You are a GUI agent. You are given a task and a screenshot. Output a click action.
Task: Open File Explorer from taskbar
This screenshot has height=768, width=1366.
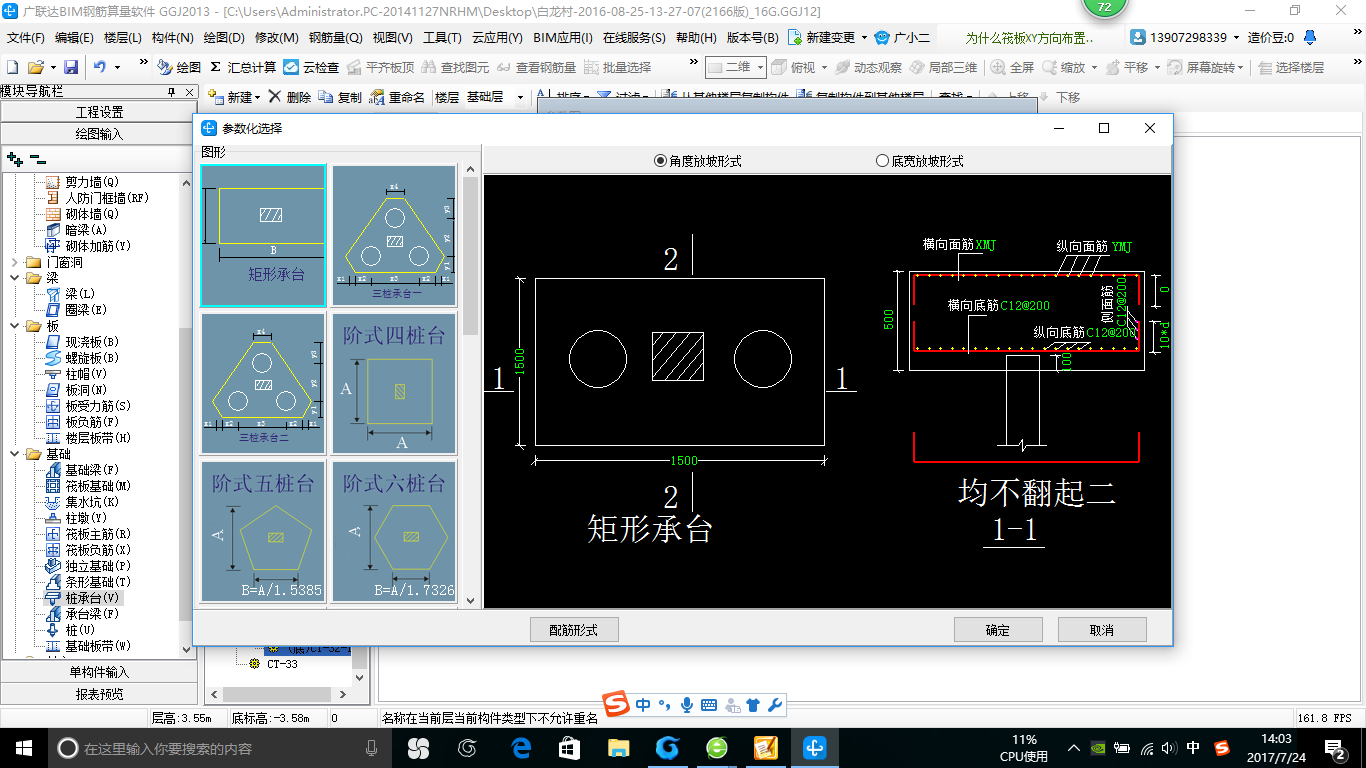coord(619,747)
